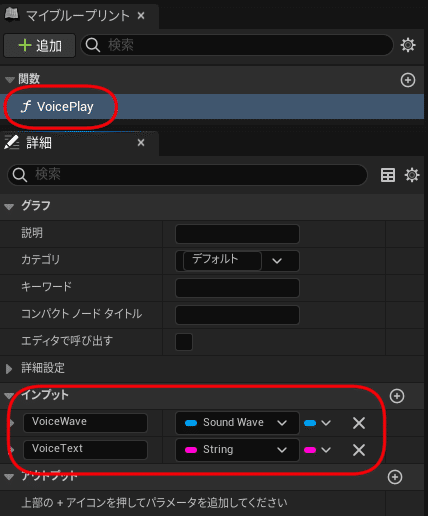Open details panel settings gear

[x=412, y=175]
